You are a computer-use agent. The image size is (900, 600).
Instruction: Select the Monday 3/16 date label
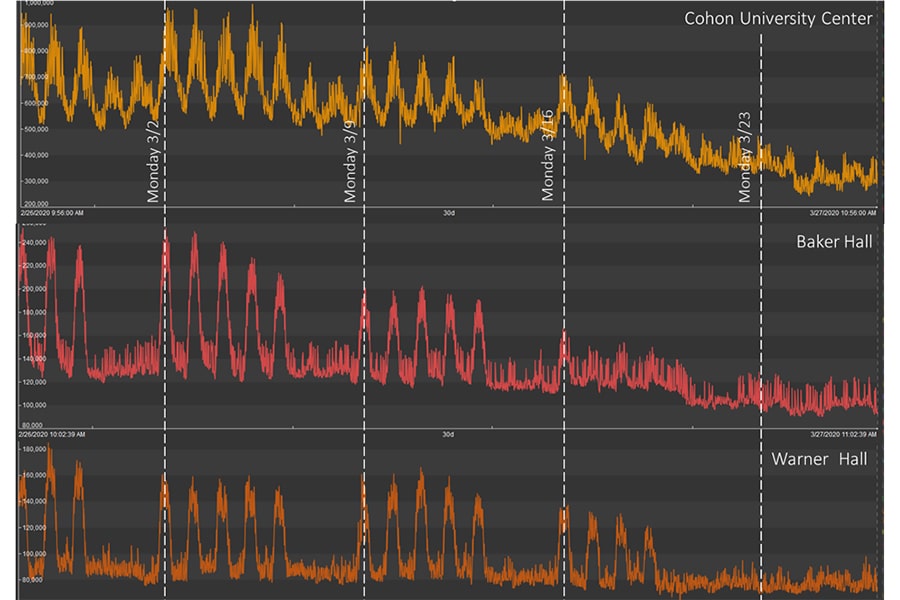click(548, 155)
